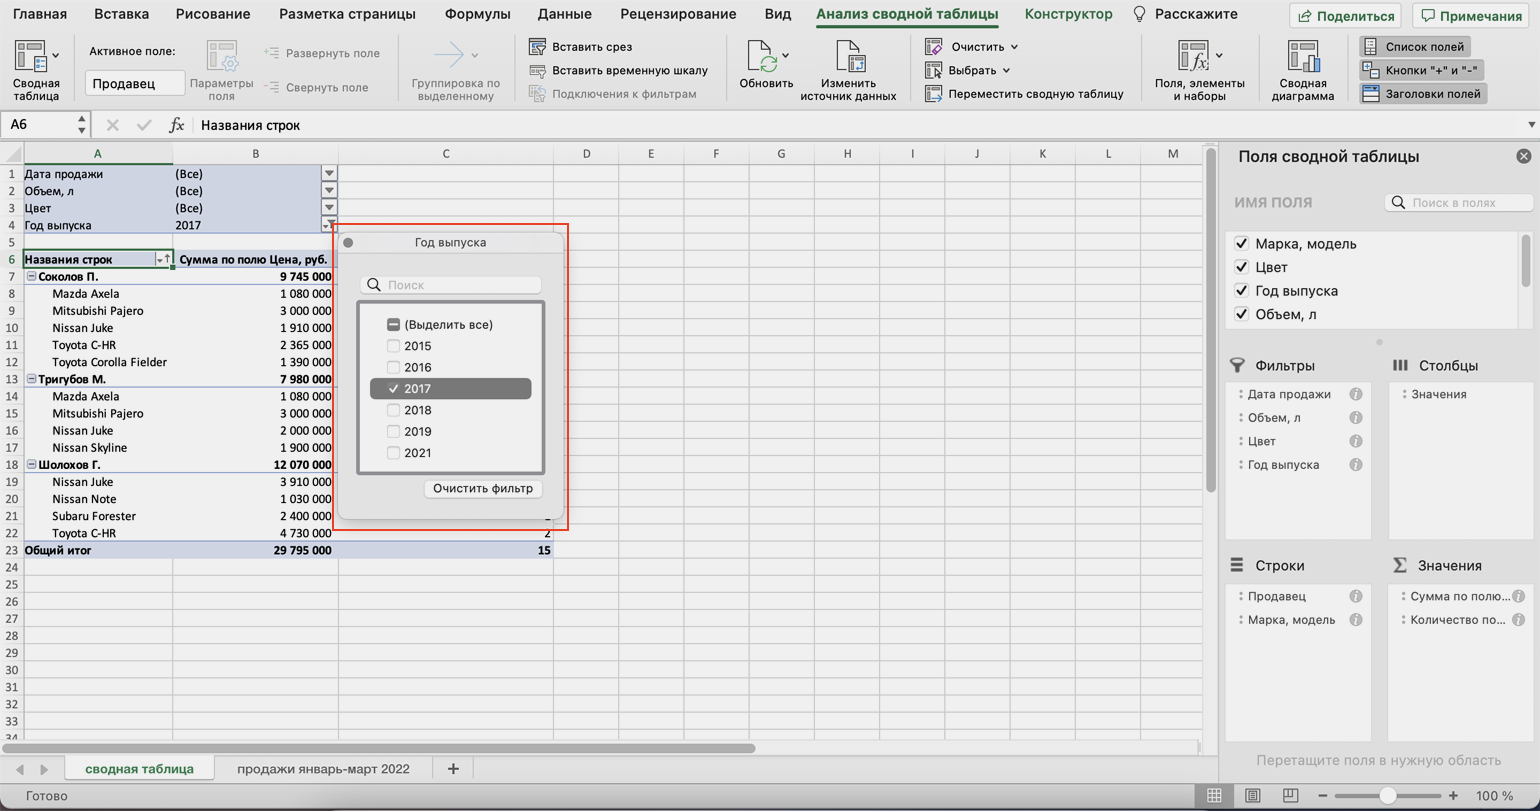1540x811 pixels.
Task: Click Вставить срез slicer icon
Action: coord(537,47)
